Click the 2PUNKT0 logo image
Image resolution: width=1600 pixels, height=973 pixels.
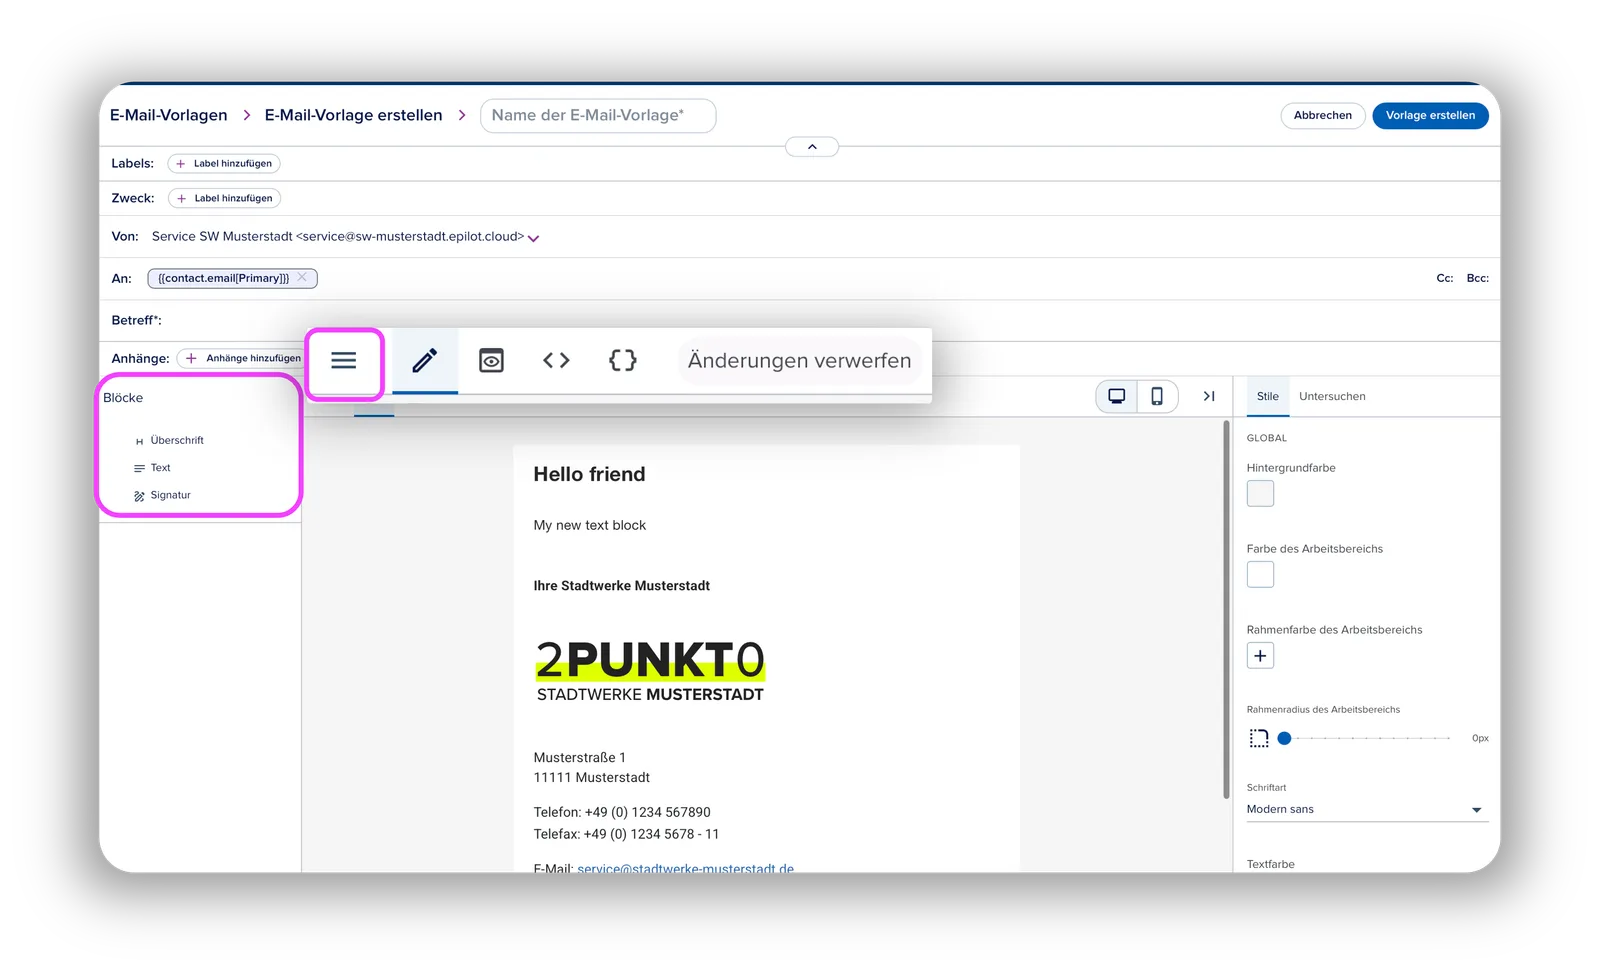coord(650,670)
